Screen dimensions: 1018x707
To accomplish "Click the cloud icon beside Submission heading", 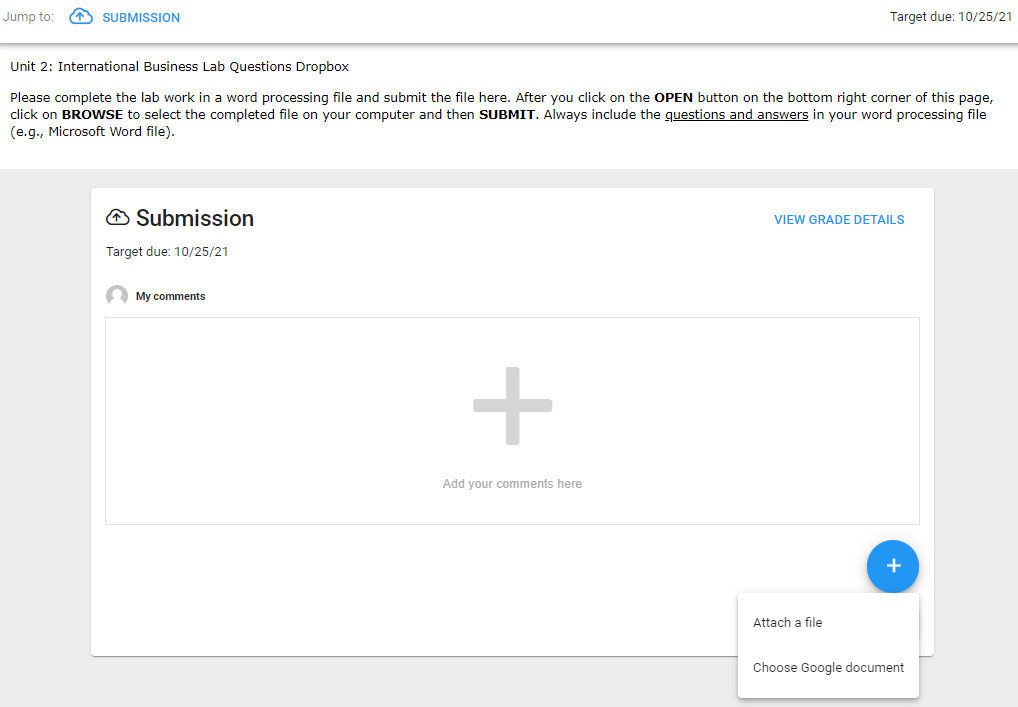I will coord(118,218).
